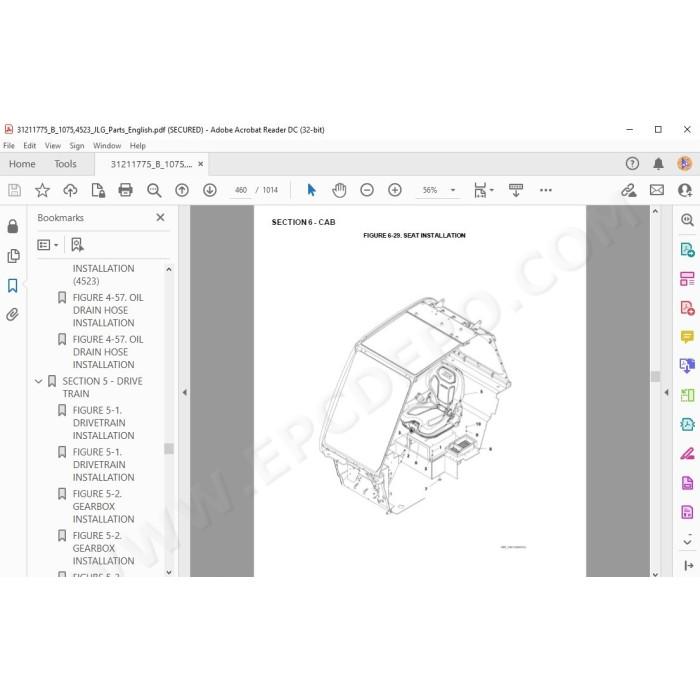Go to next page arrow
700x700 pixels.
coord(210,190)
